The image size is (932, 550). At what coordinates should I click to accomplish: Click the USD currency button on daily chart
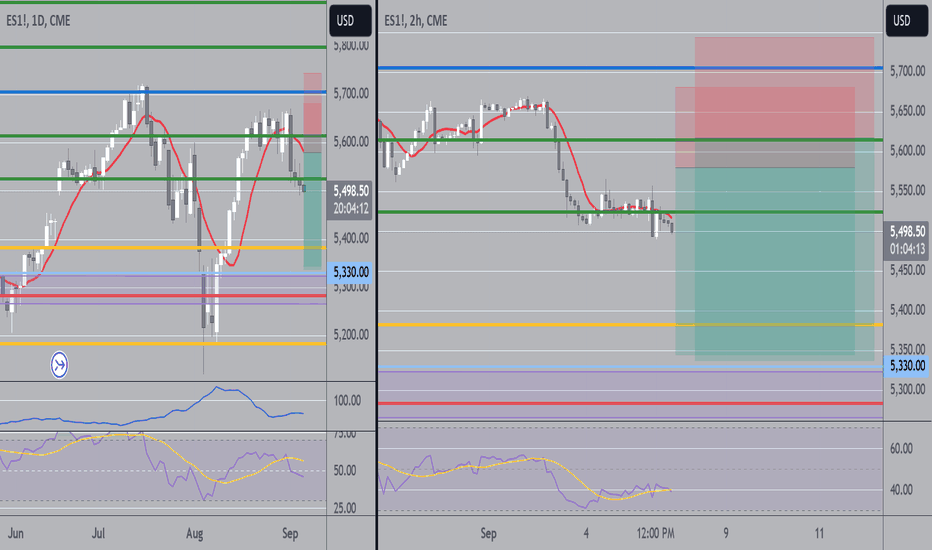tap(350, 21)
